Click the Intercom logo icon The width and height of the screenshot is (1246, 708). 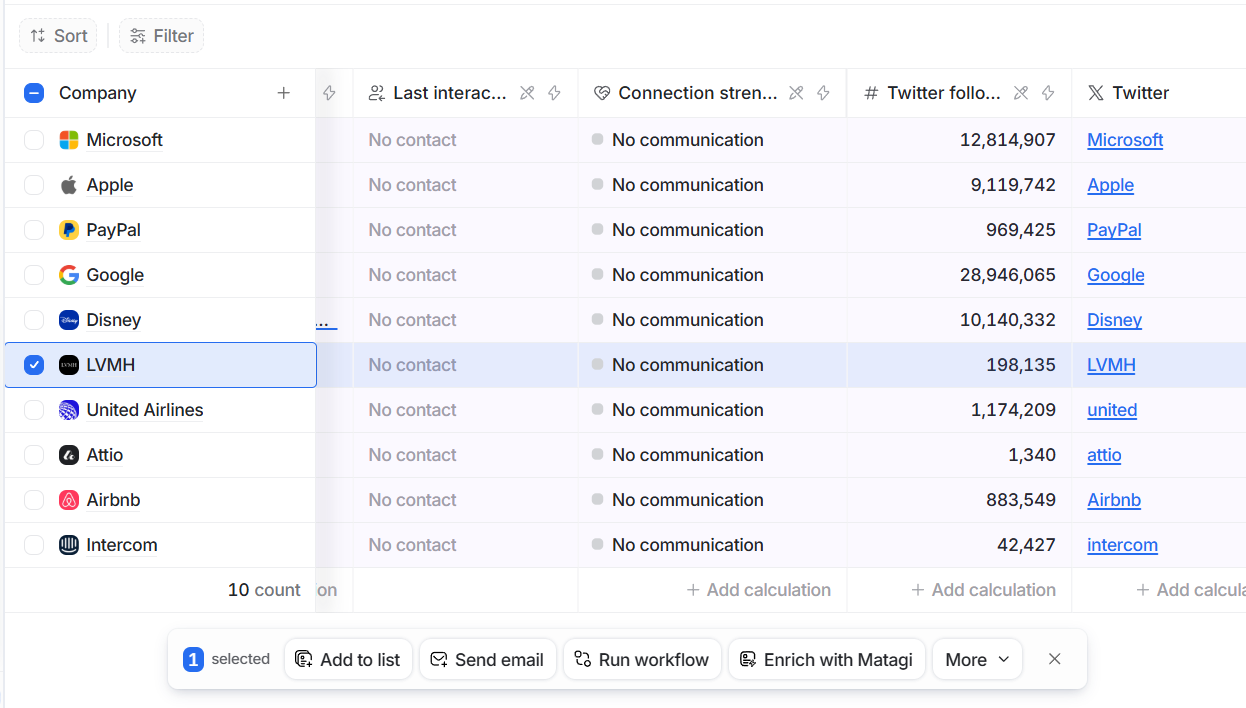[69, 545]
